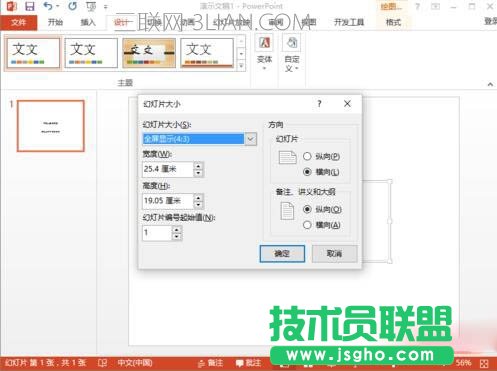Viewport: 497px width, 371px height.
Task: Switch to the 开始 Home tab
Action: pyautogui.click(x=55, y=22)
